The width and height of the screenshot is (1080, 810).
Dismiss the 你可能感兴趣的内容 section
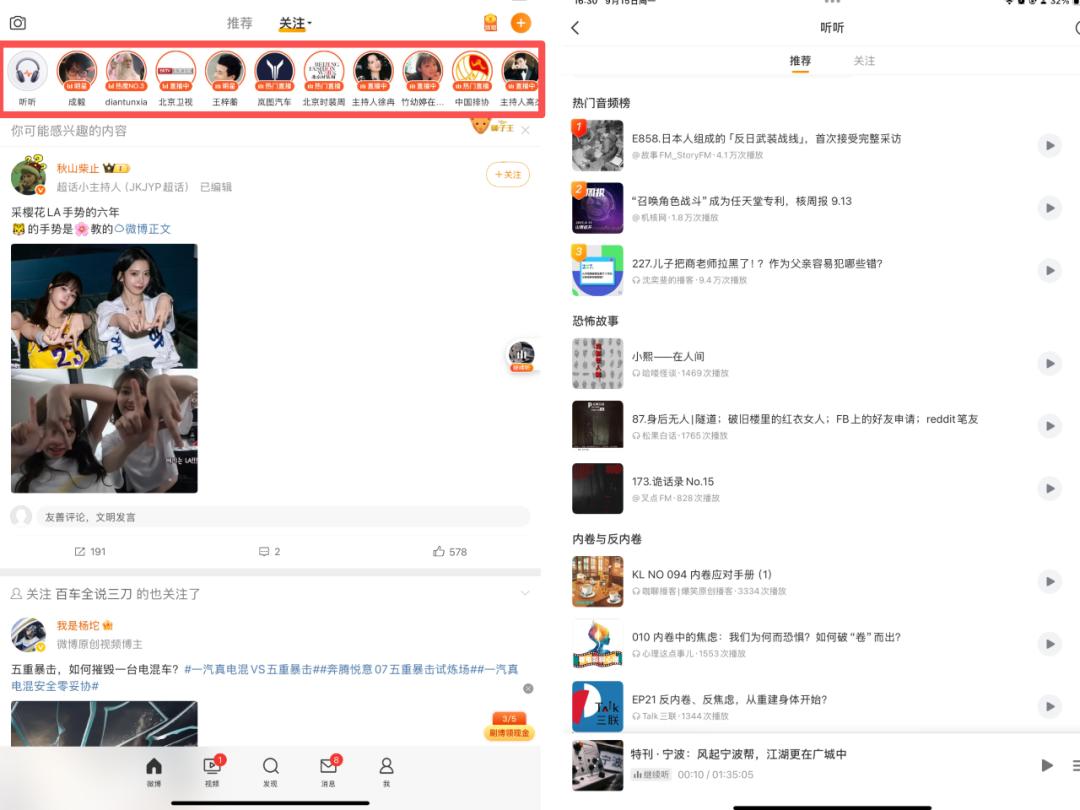pos(526,130)
